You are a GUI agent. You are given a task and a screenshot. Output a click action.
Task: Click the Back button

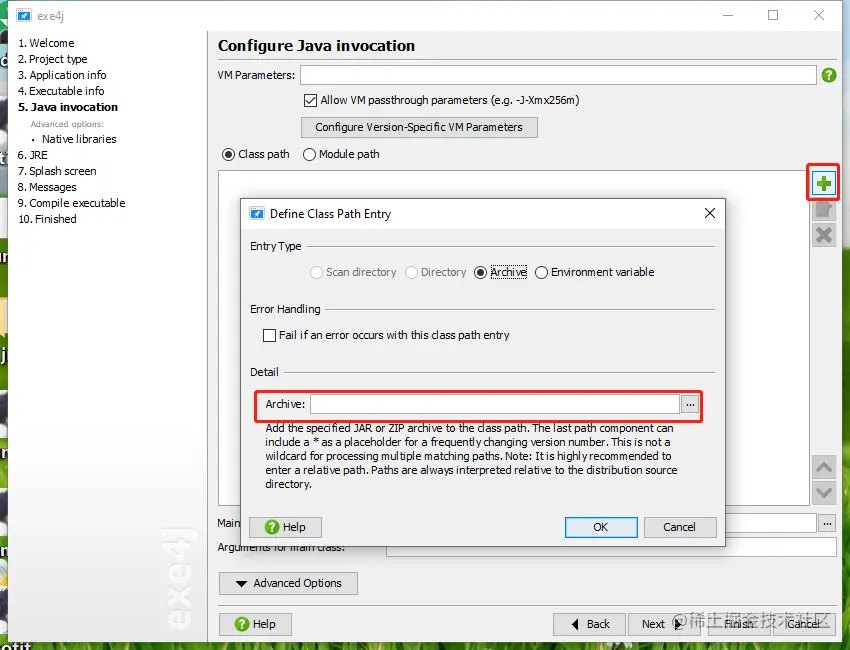pyautogui.click(x=589, y=624)
